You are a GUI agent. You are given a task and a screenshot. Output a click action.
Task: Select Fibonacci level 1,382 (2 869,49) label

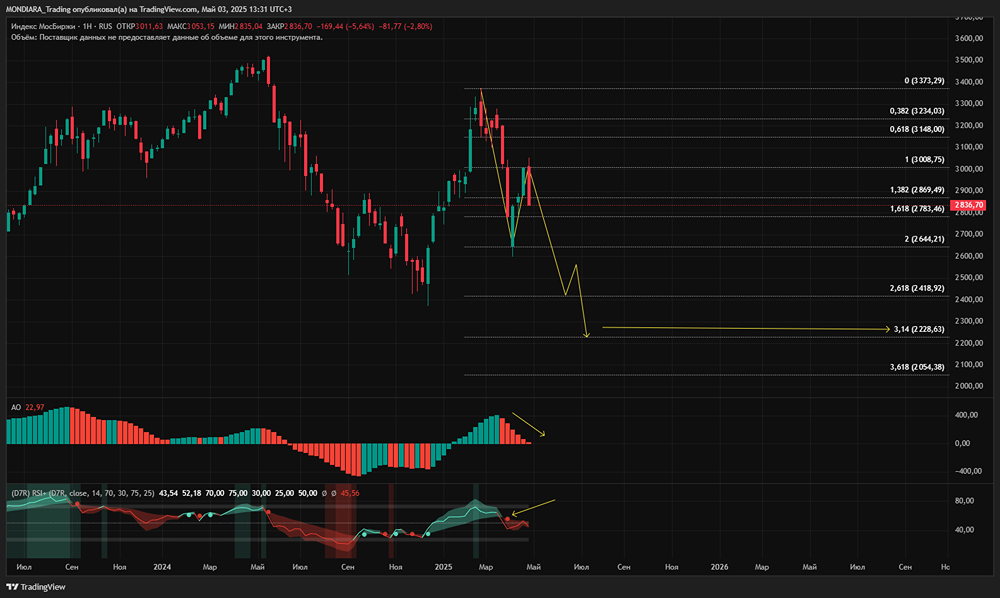click(917, 189)
